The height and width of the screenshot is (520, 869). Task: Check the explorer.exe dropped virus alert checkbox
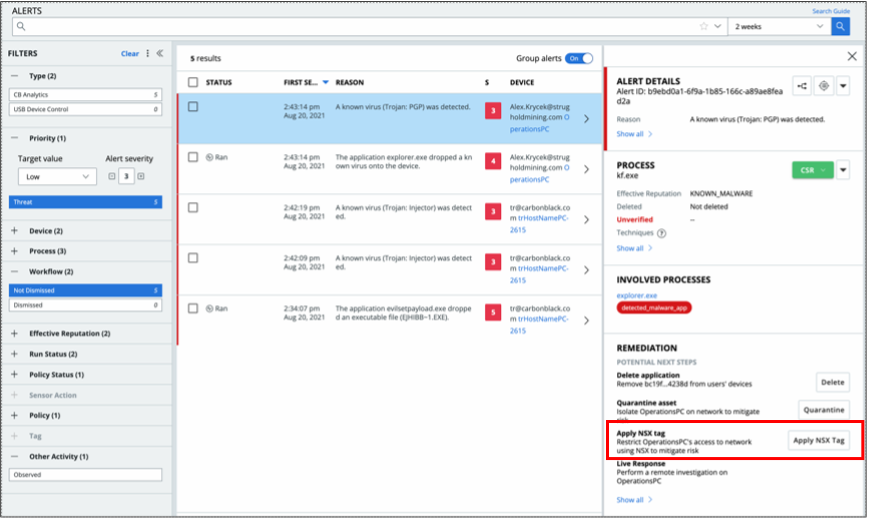(193, 157)
